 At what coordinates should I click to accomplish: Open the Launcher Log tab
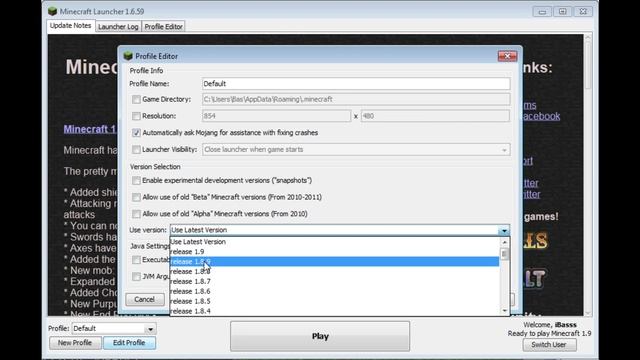tap(118, 27)
